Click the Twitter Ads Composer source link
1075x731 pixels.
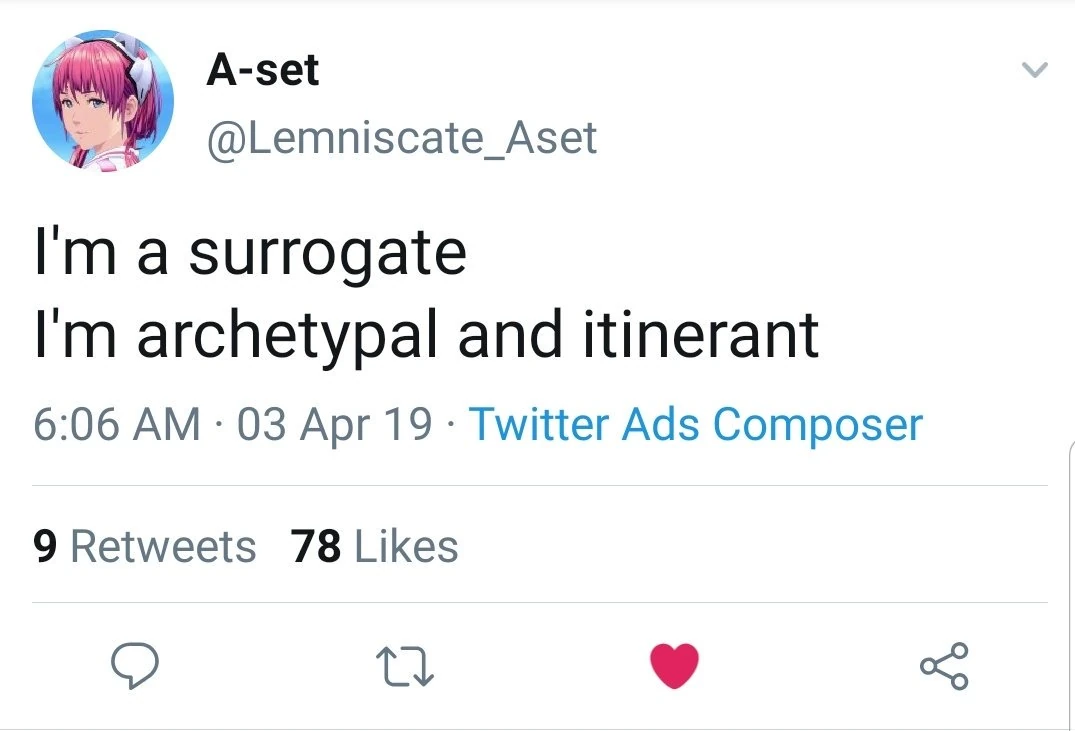pos(695,424)
